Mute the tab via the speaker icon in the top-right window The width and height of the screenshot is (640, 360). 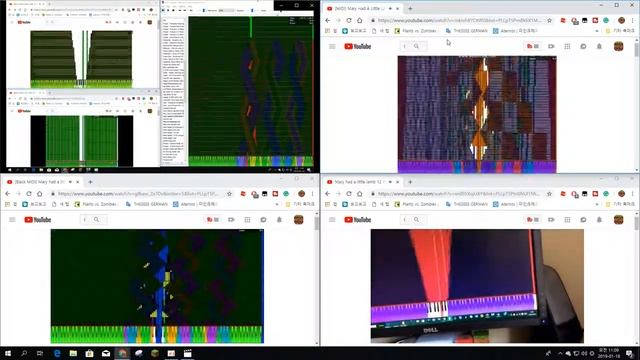pyautogui.click(x=391, y=8)
